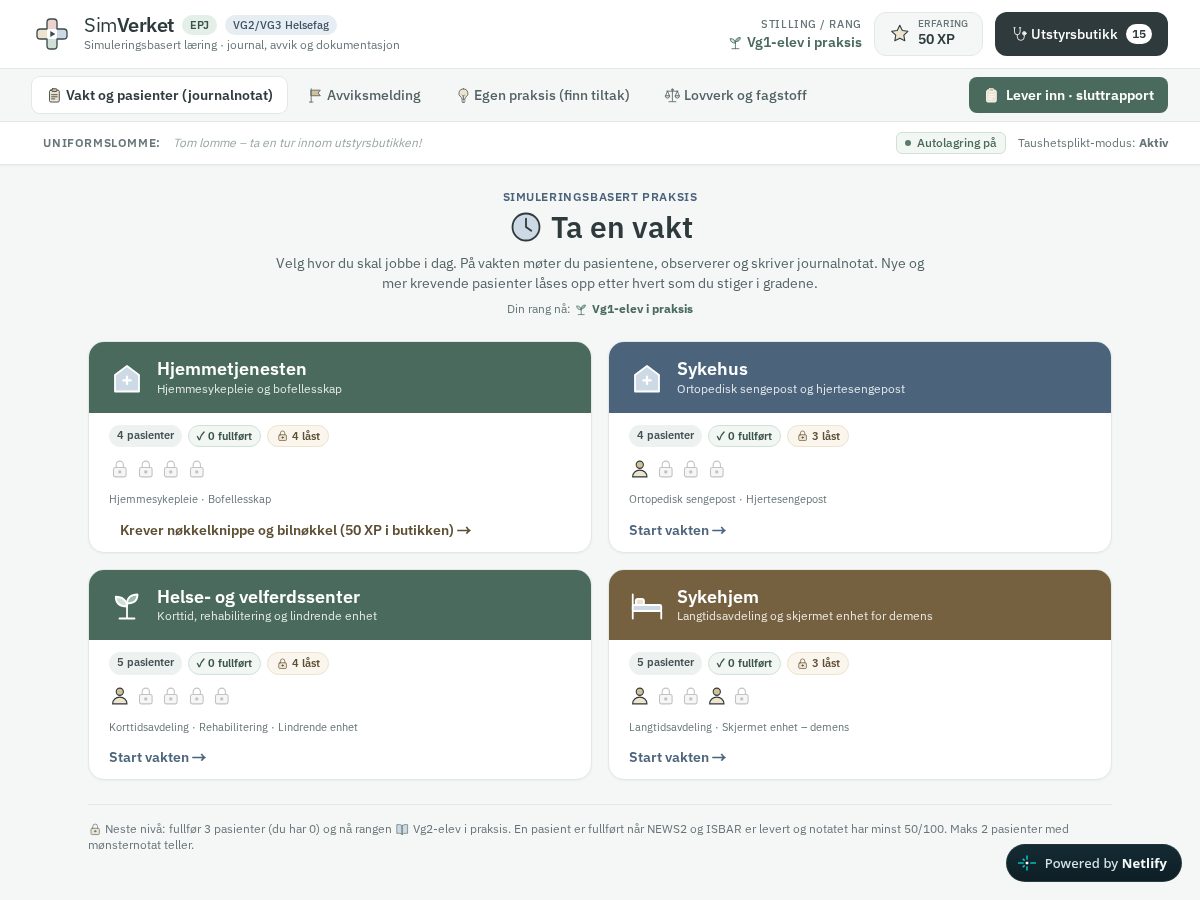Click last locked patient in Helse- og velferdssenter
The width and height of the screenshot is (1200, 900).
222,696
